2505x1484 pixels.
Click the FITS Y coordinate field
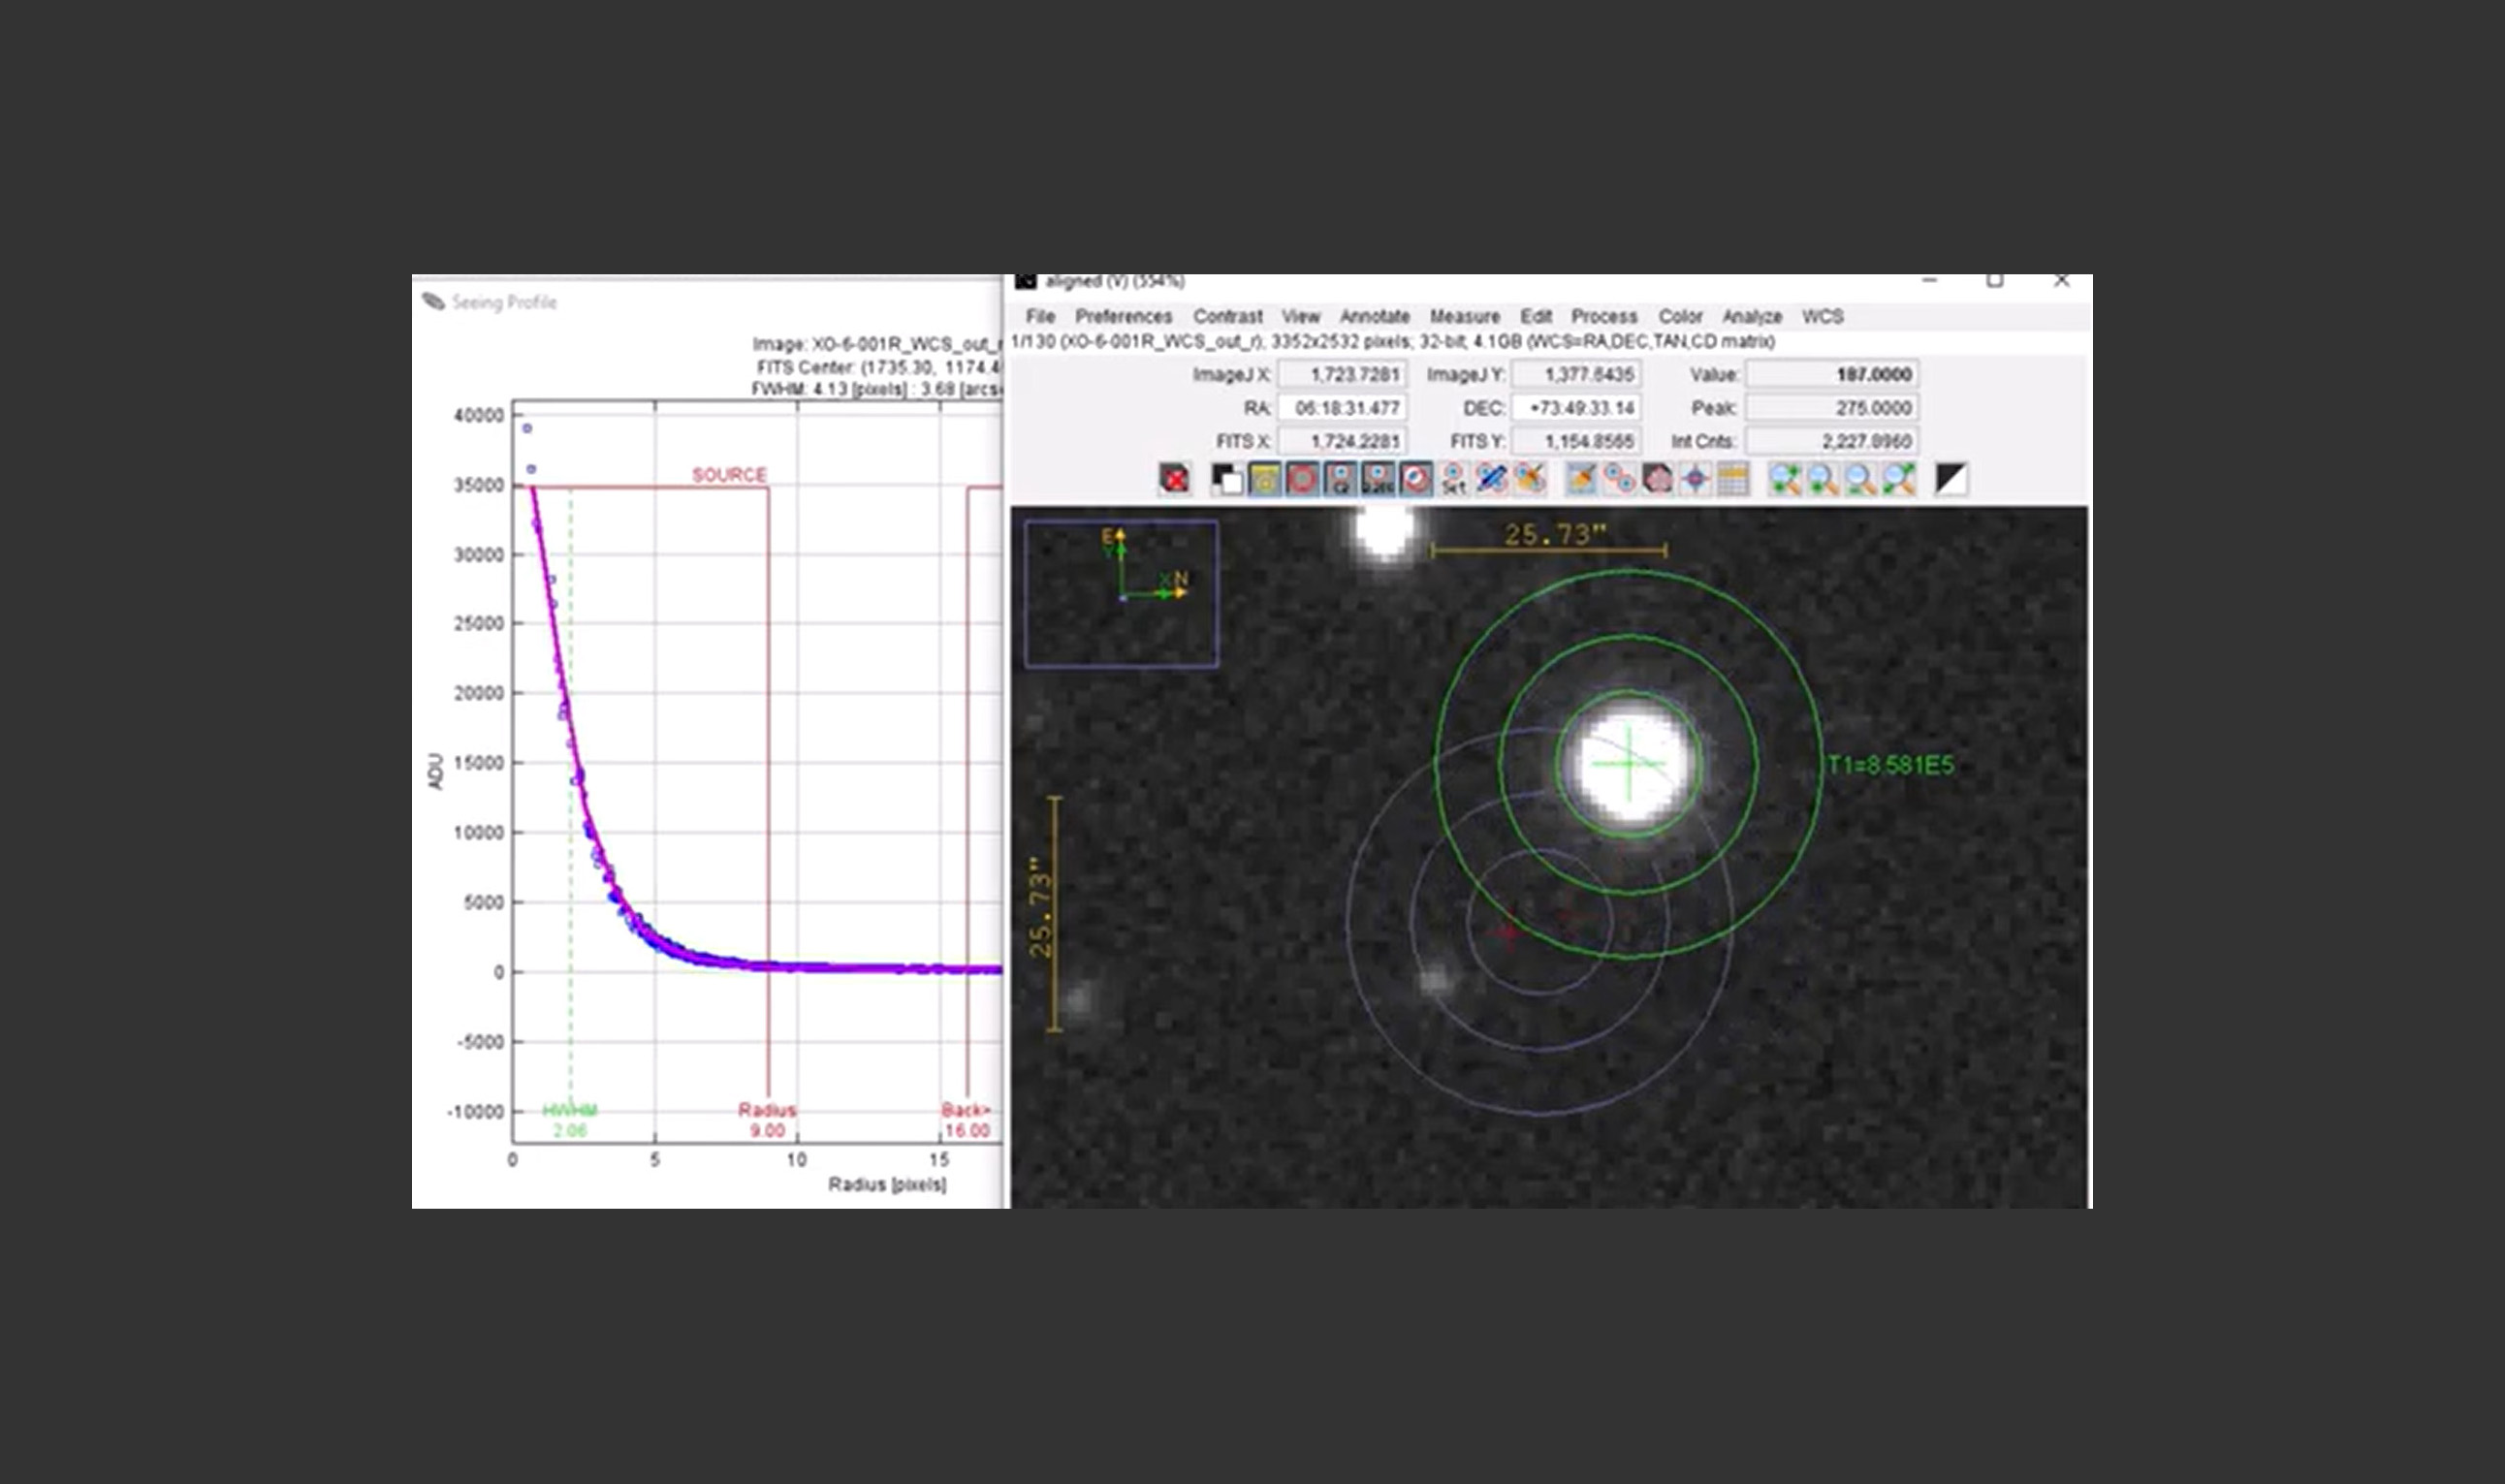[x=1575, y=441]
